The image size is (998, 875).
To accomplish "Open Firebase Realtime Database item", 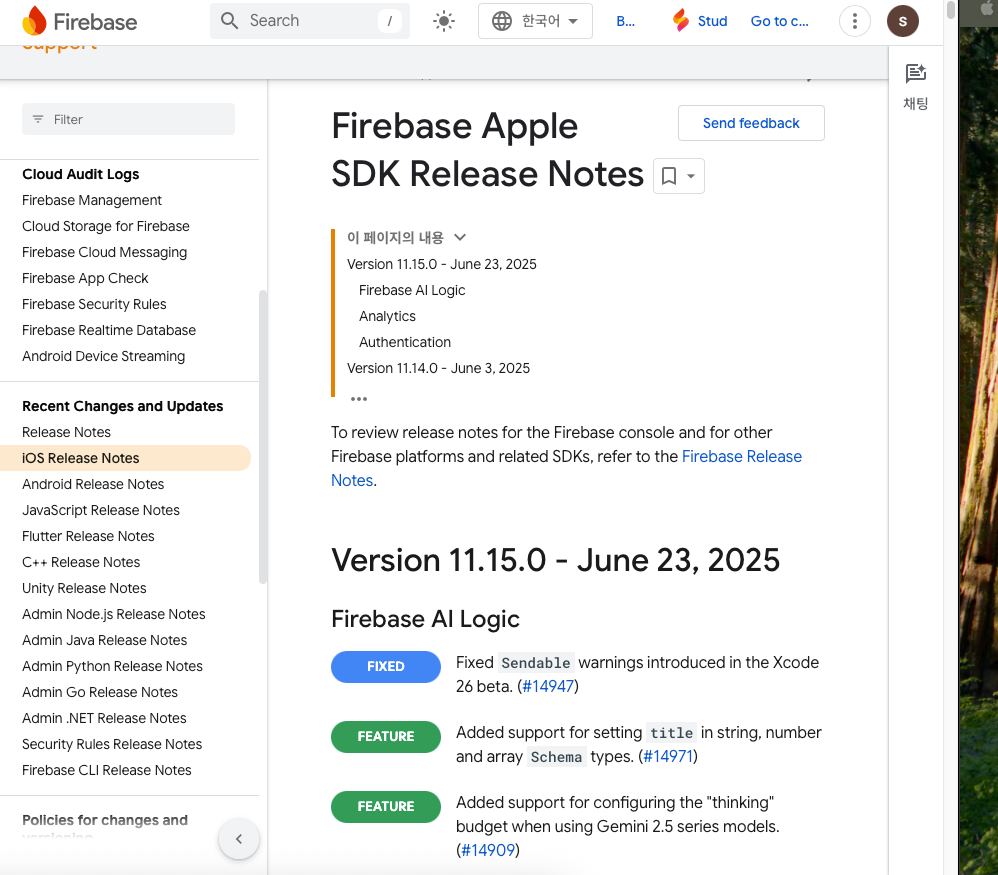I will tap(109, 330).
